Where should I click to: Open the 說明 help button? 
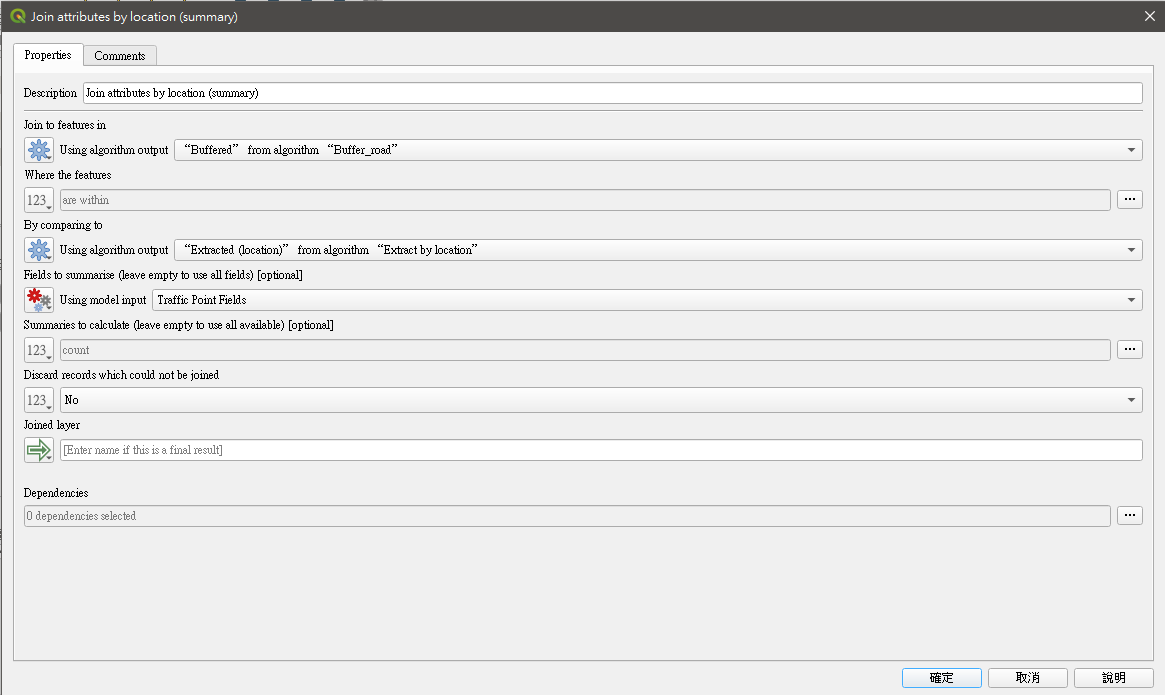point(1113,678)
